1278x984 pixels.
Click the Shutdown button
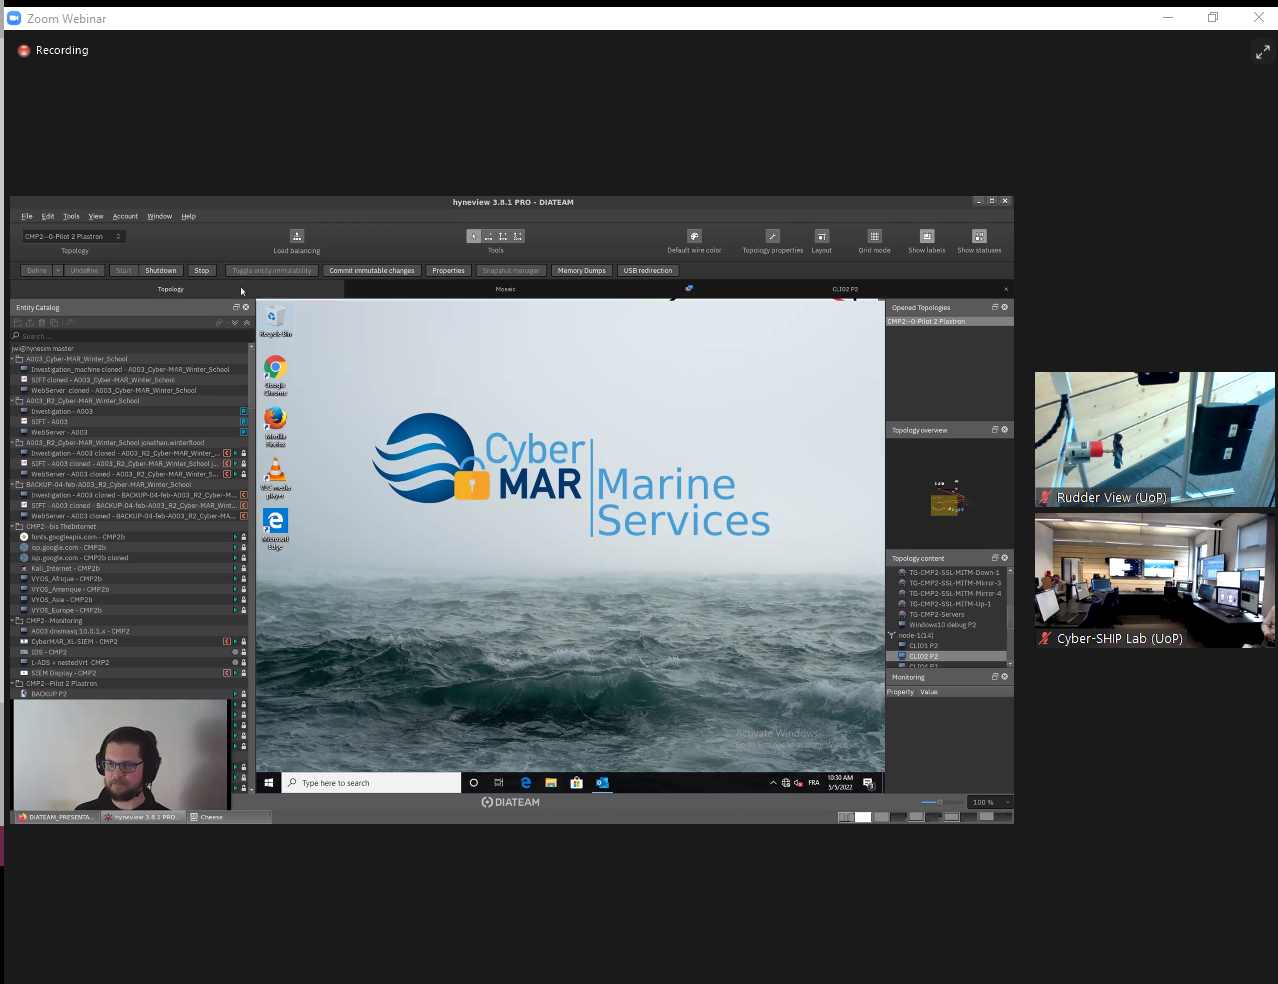[160, 271]
